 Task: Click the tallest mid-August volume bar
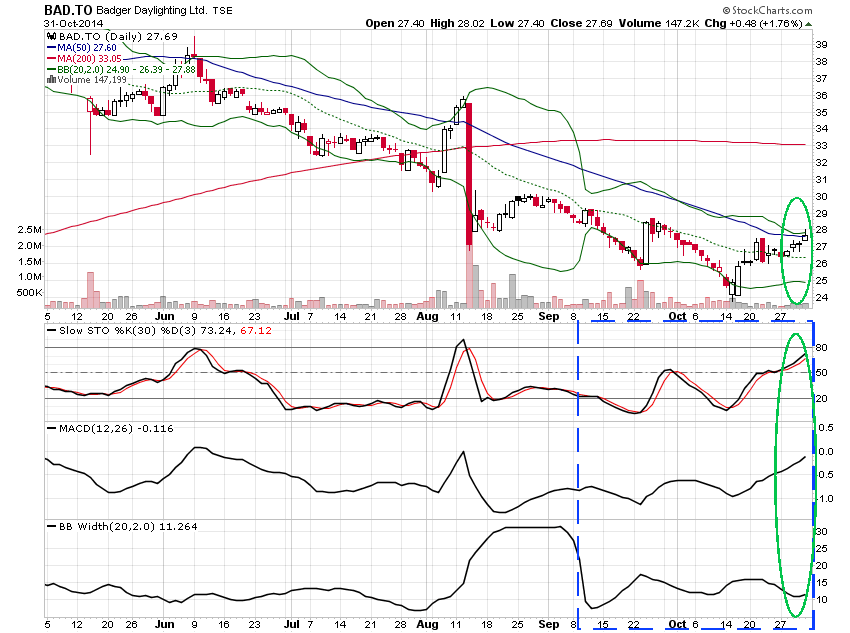pyautogui.click(x=469, y=276)
